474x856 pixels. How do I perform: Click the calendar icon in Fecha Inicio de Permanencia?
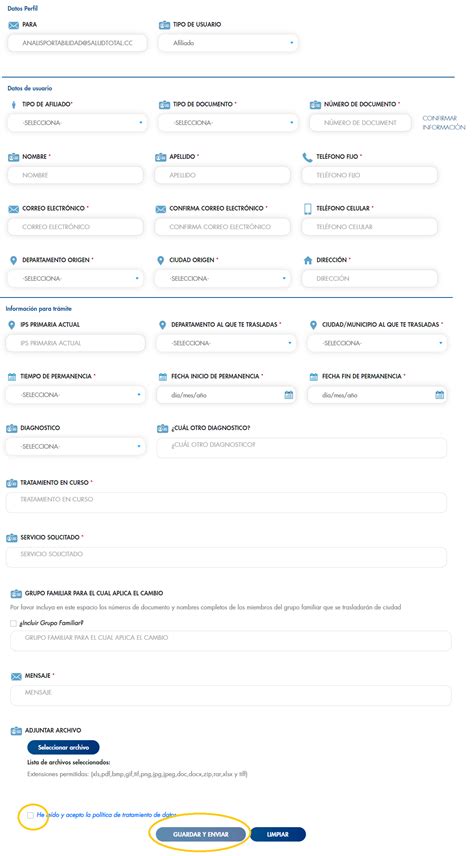[x=289, y=395]
